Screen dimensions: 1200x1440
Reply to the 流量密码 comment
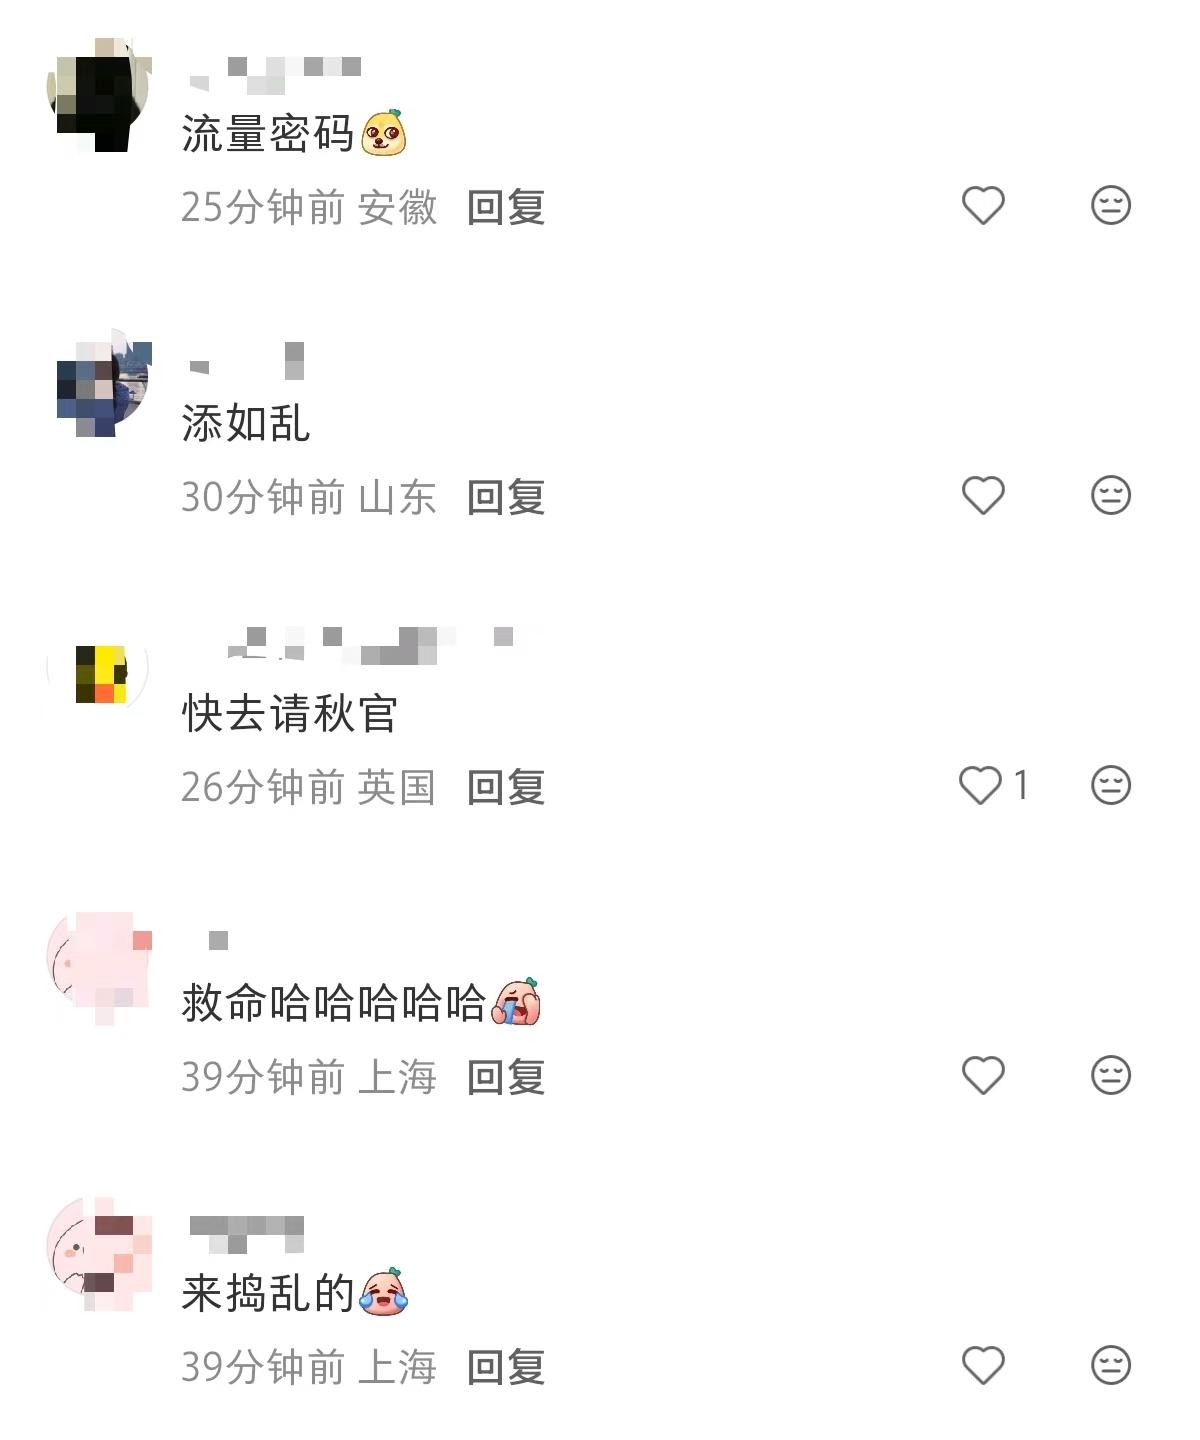coord(506,208)
